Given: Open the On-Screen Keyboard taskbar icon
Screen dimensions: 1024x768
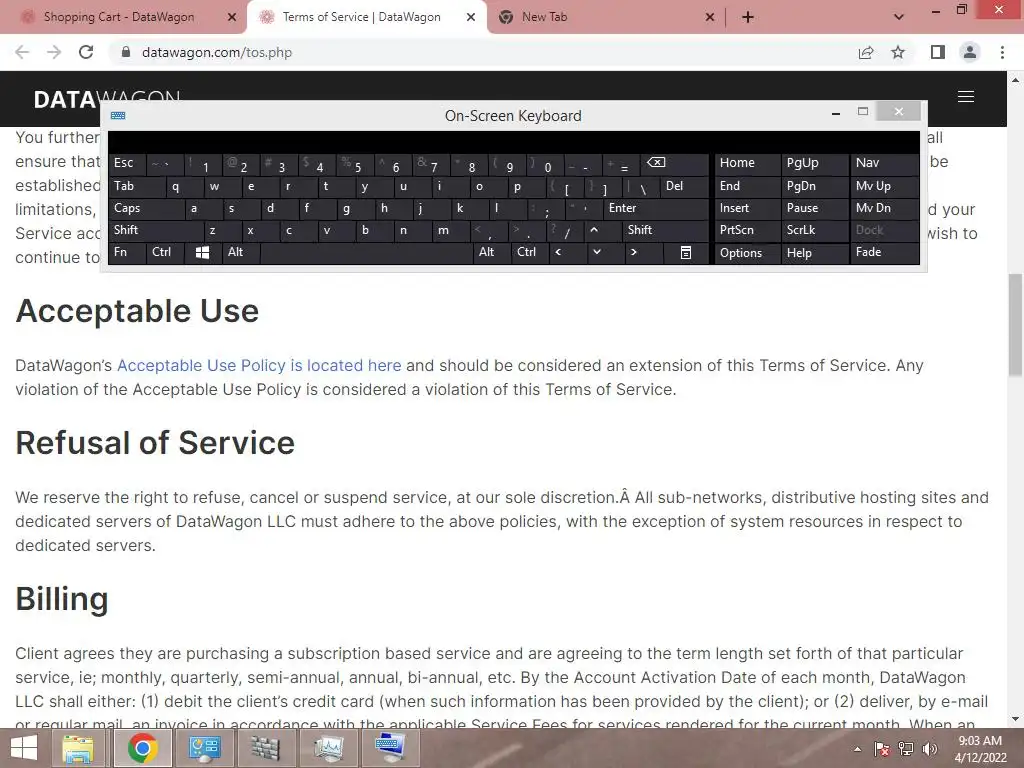Looking at the screenshot, I should pyautogui.click(x=390, y=748).
